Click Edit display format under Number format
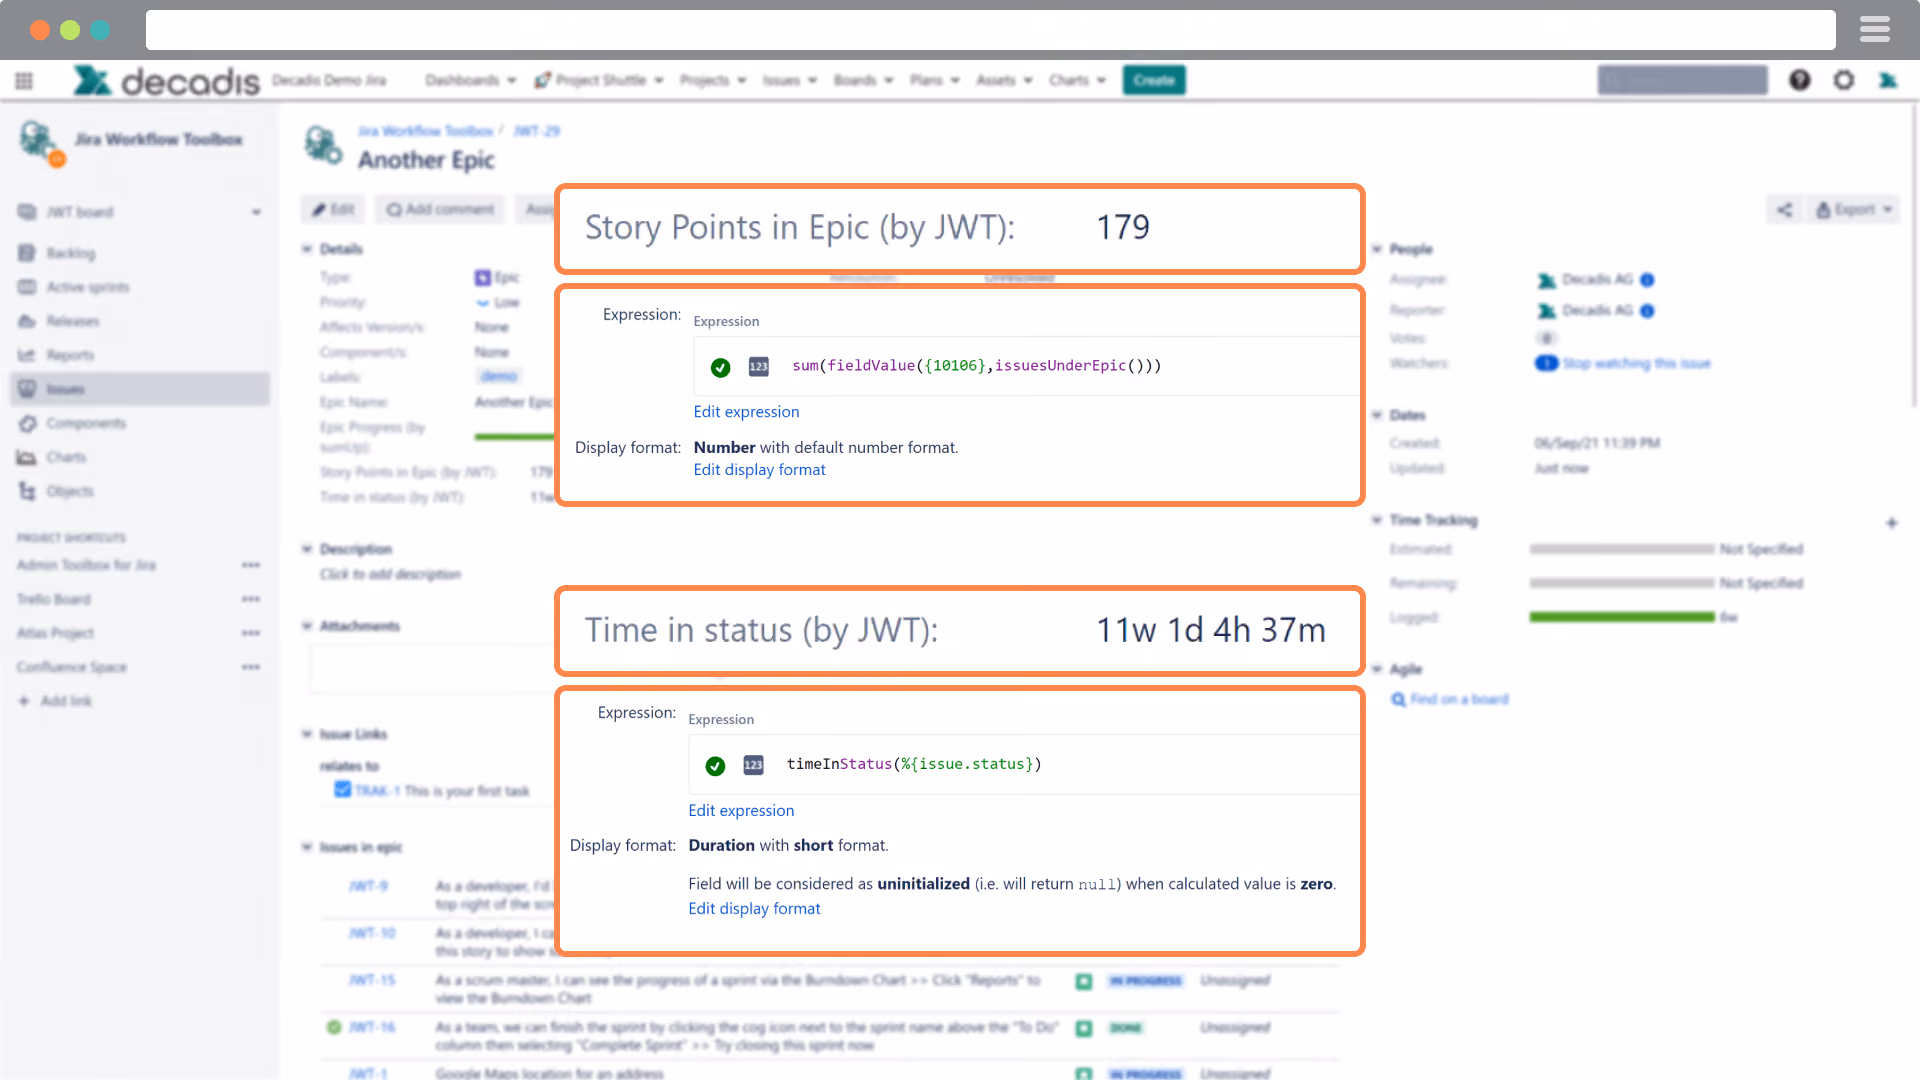 [x=760, y=470]
